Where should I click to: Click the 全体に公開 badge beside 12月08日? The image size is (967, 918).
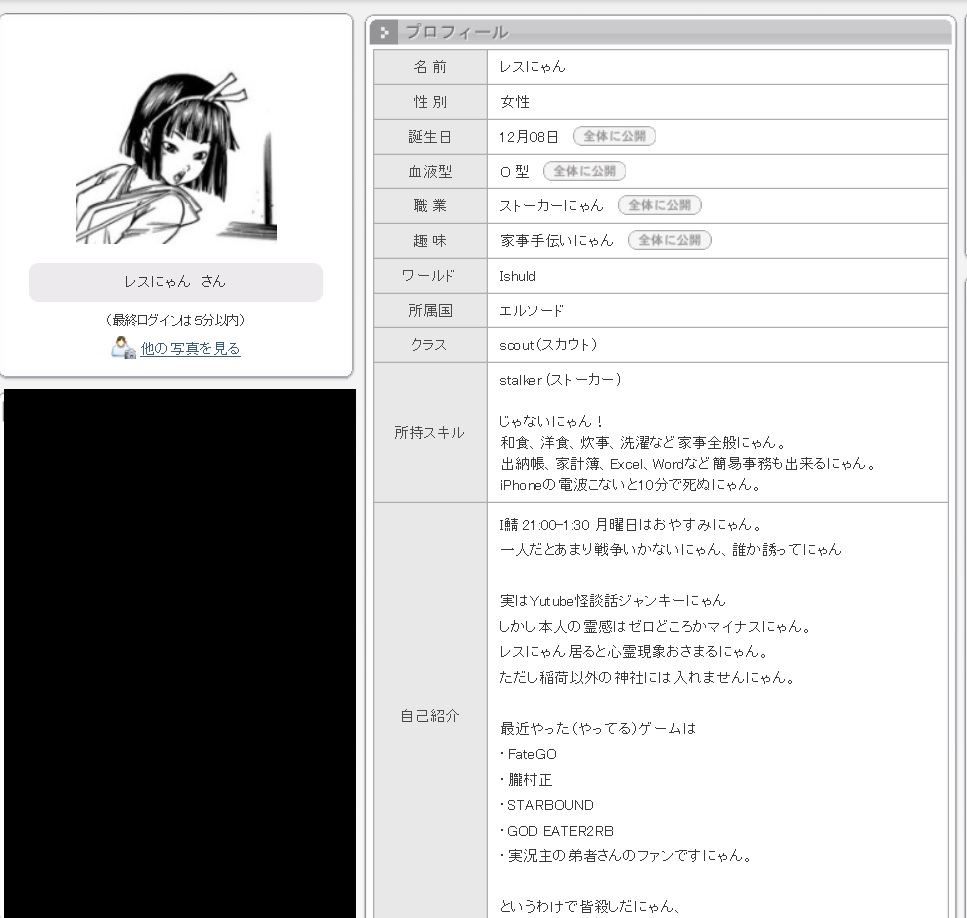click(x=614, y=137)
